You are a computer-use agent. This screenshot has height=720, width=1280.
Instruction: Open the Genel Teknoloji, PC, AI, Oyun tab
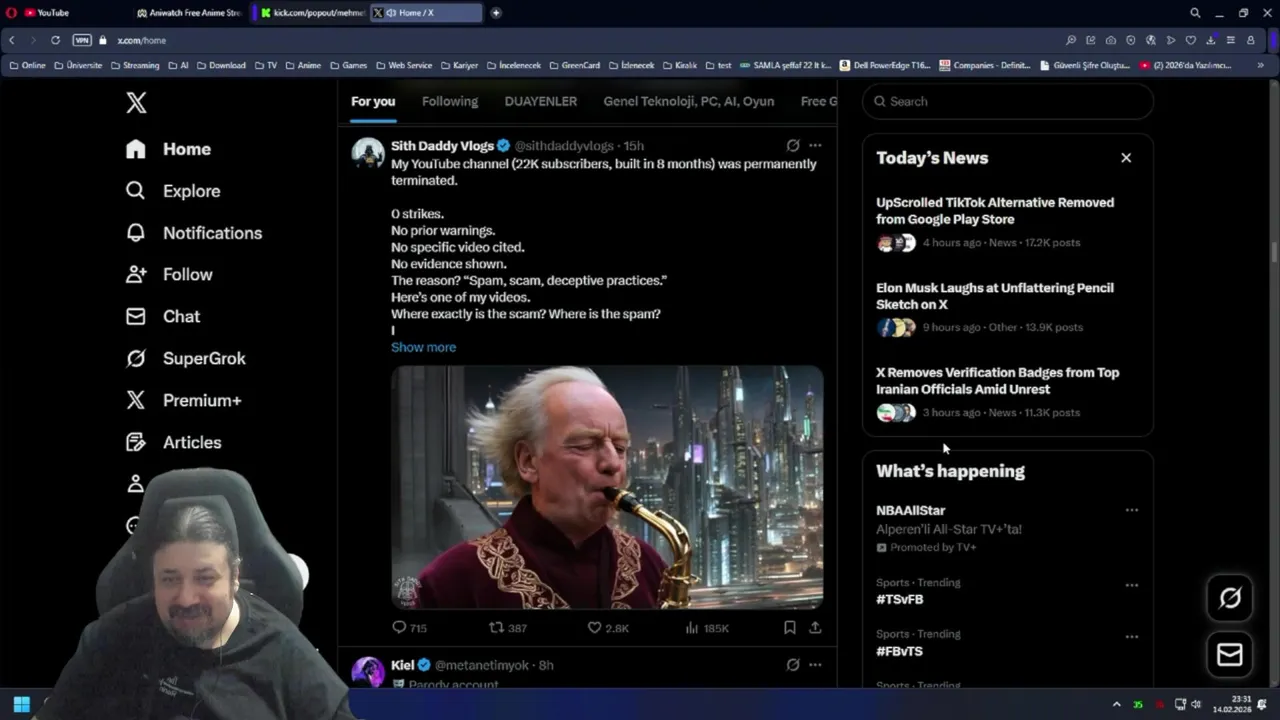[x=689, y=101]
